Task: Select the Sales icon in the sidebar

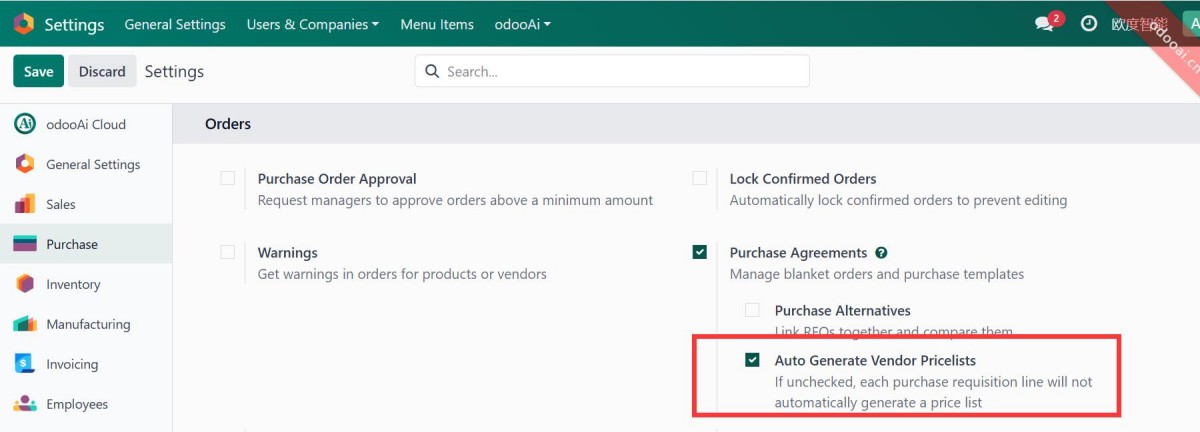Action: coord(25,204)
